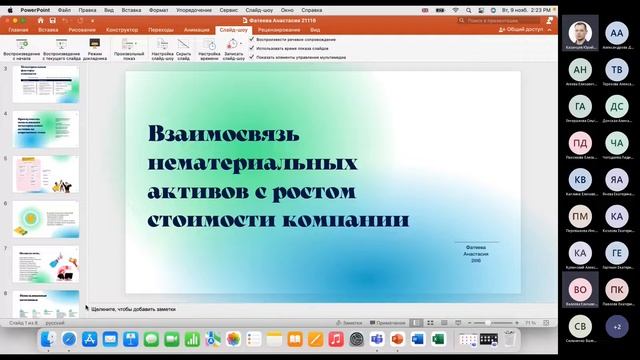Viewport: 640px width, 360px height.
Task: Adjust the zoom slider in the status bar
Action: click(x=493, y=323)
